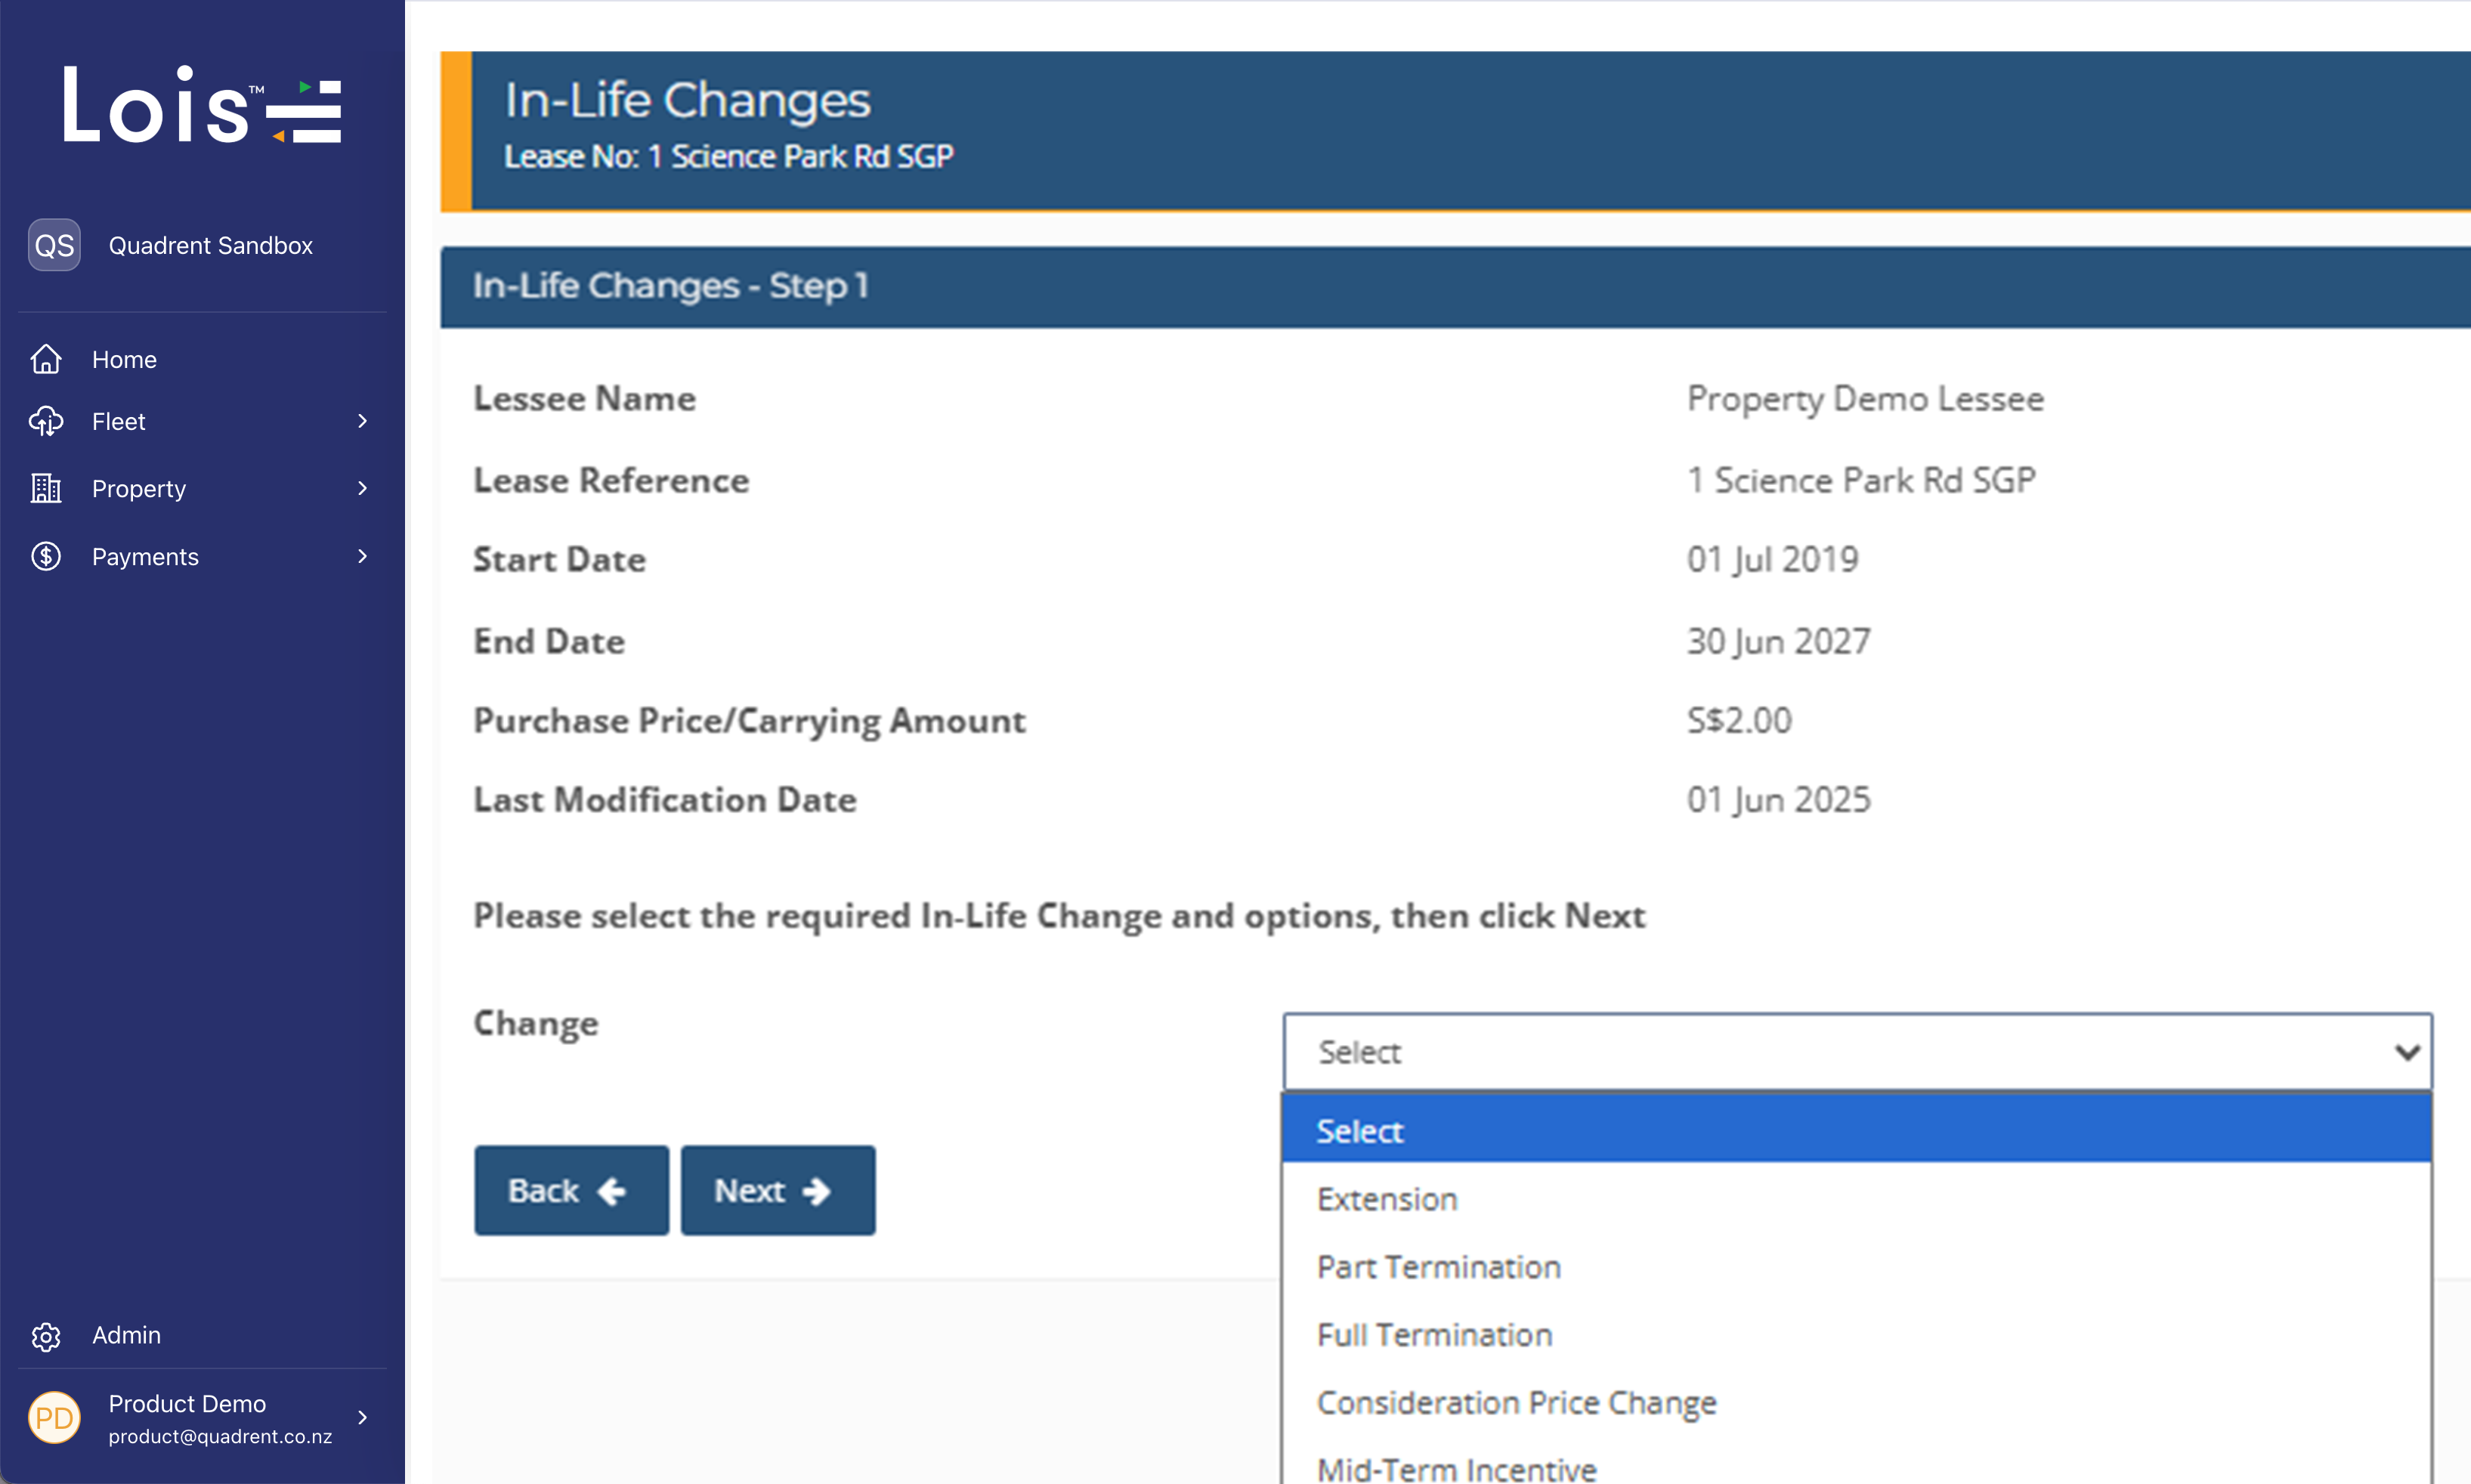Pick the highlighted Select placeholder option
Image resolution: width=2471 pixels, height=1484 pixels.
pos(1360,1131)
